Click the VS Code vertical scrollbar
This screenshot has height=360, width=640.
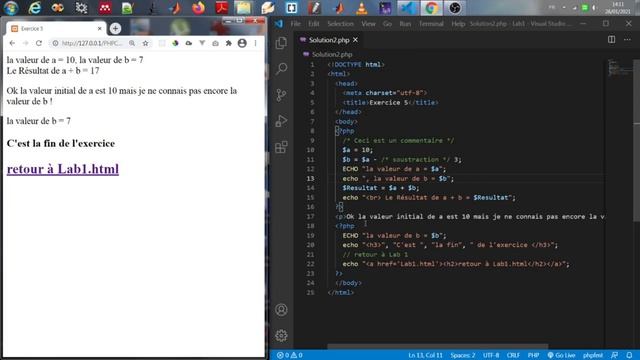pos(636,141)
